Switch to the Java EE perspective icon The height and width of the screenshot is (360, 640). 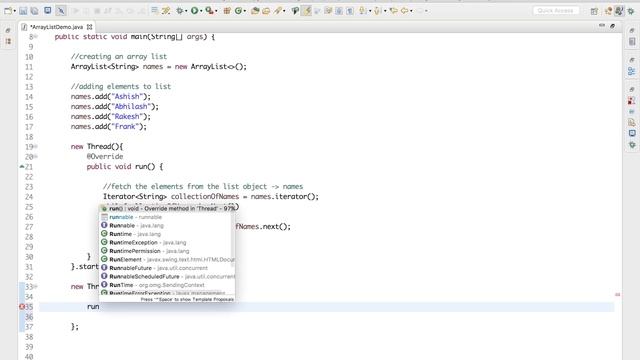pyautogui.click(x=609, y=11)
